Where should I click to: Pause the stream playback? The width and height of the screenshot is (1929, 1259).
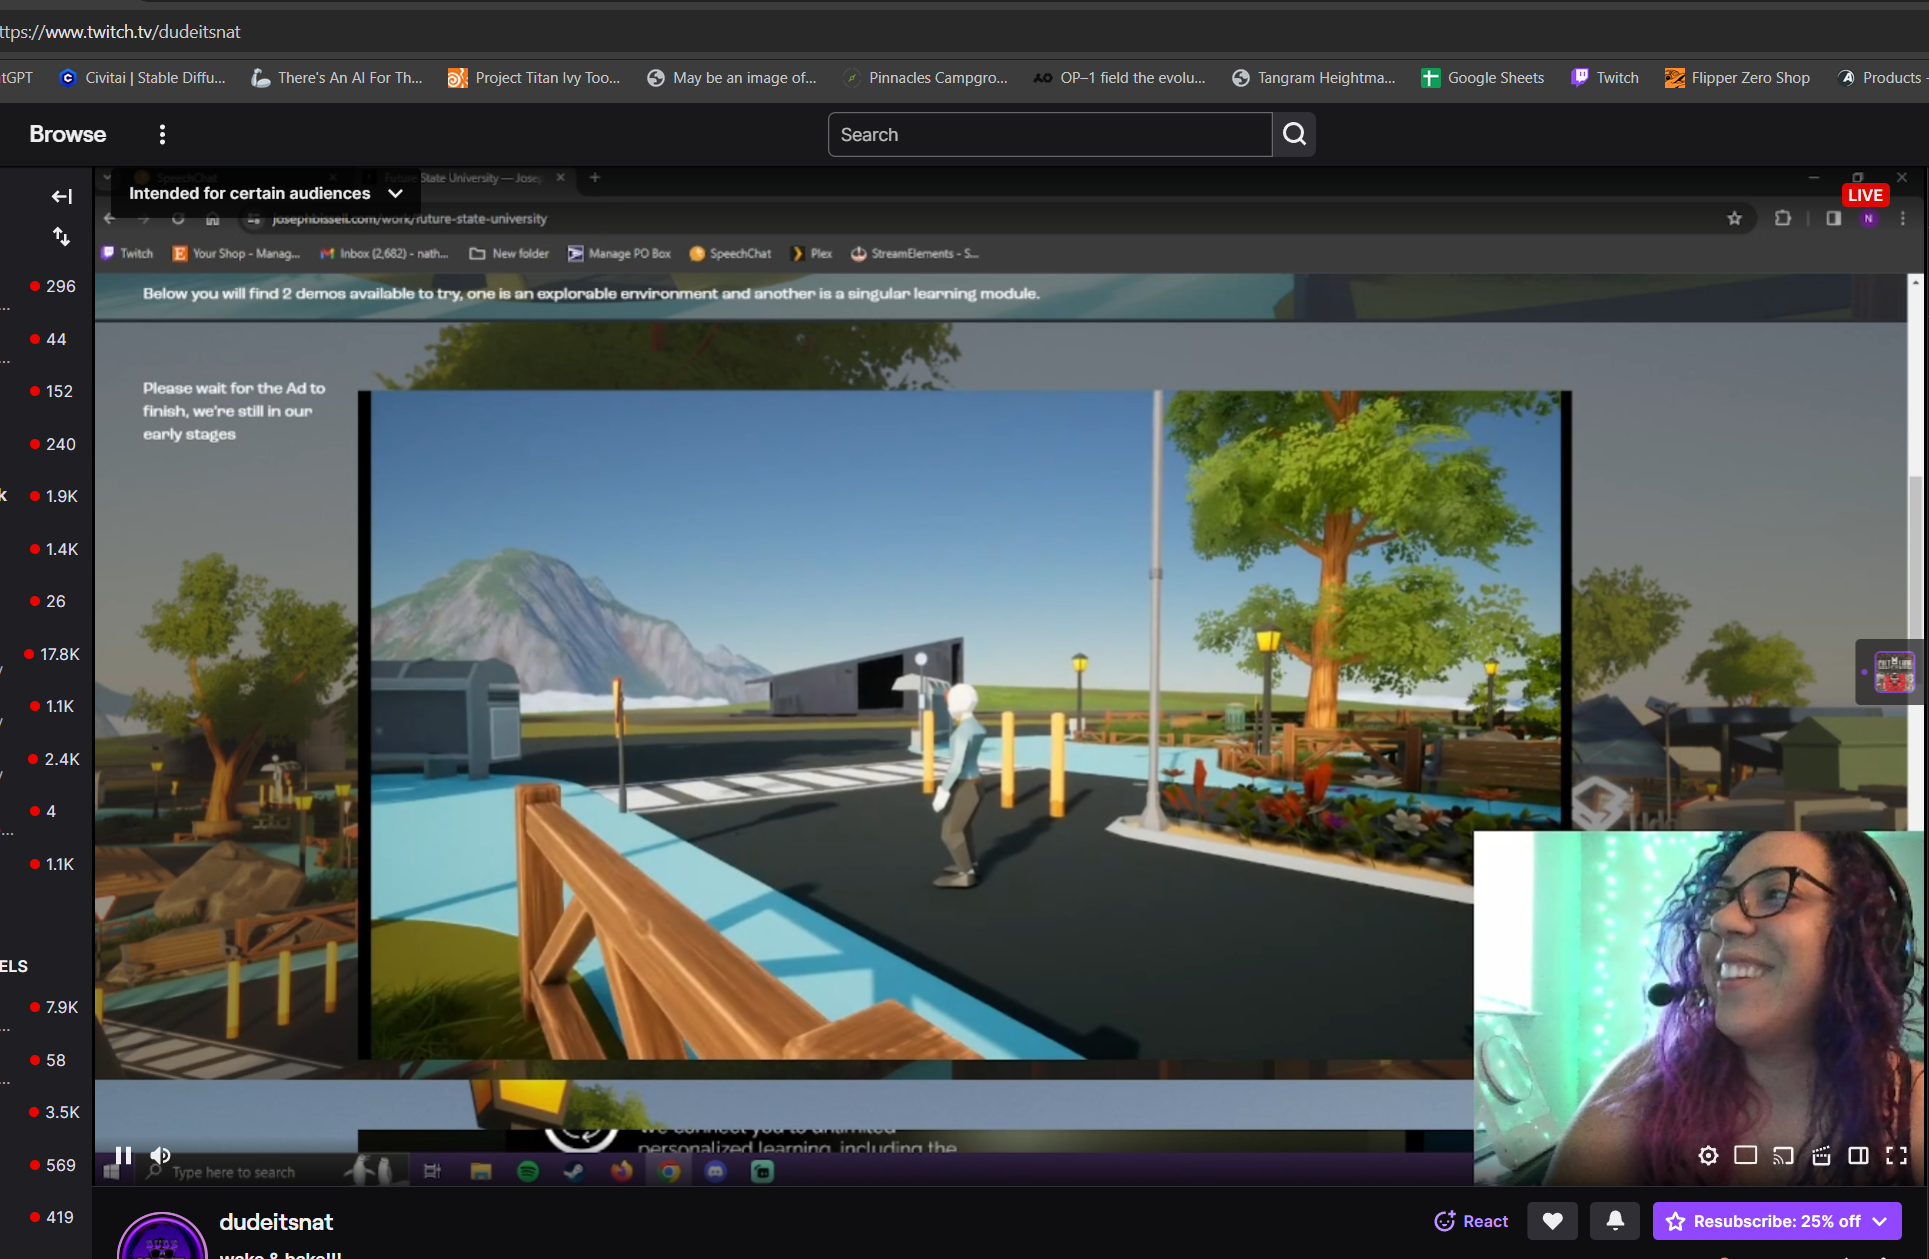(x=122, y=1155)
